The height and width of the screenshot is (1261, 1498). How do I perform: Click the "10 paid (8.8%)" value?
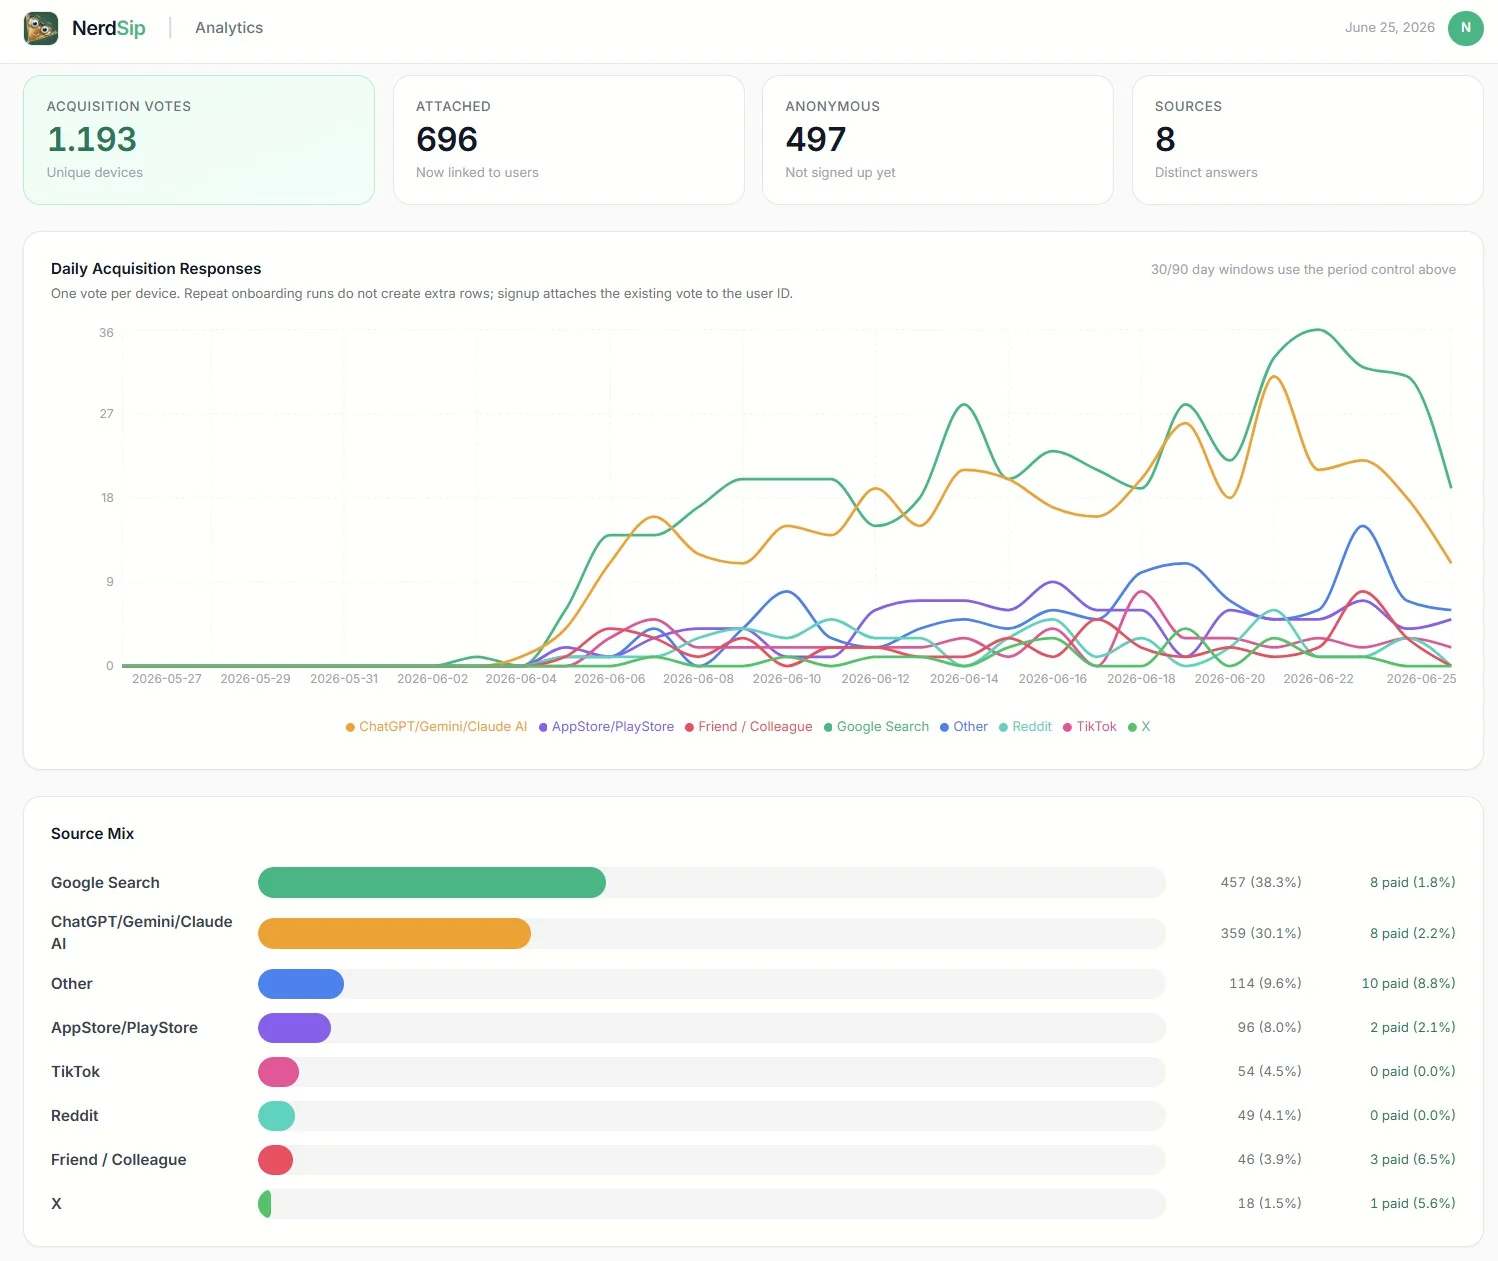point(1408,984)
